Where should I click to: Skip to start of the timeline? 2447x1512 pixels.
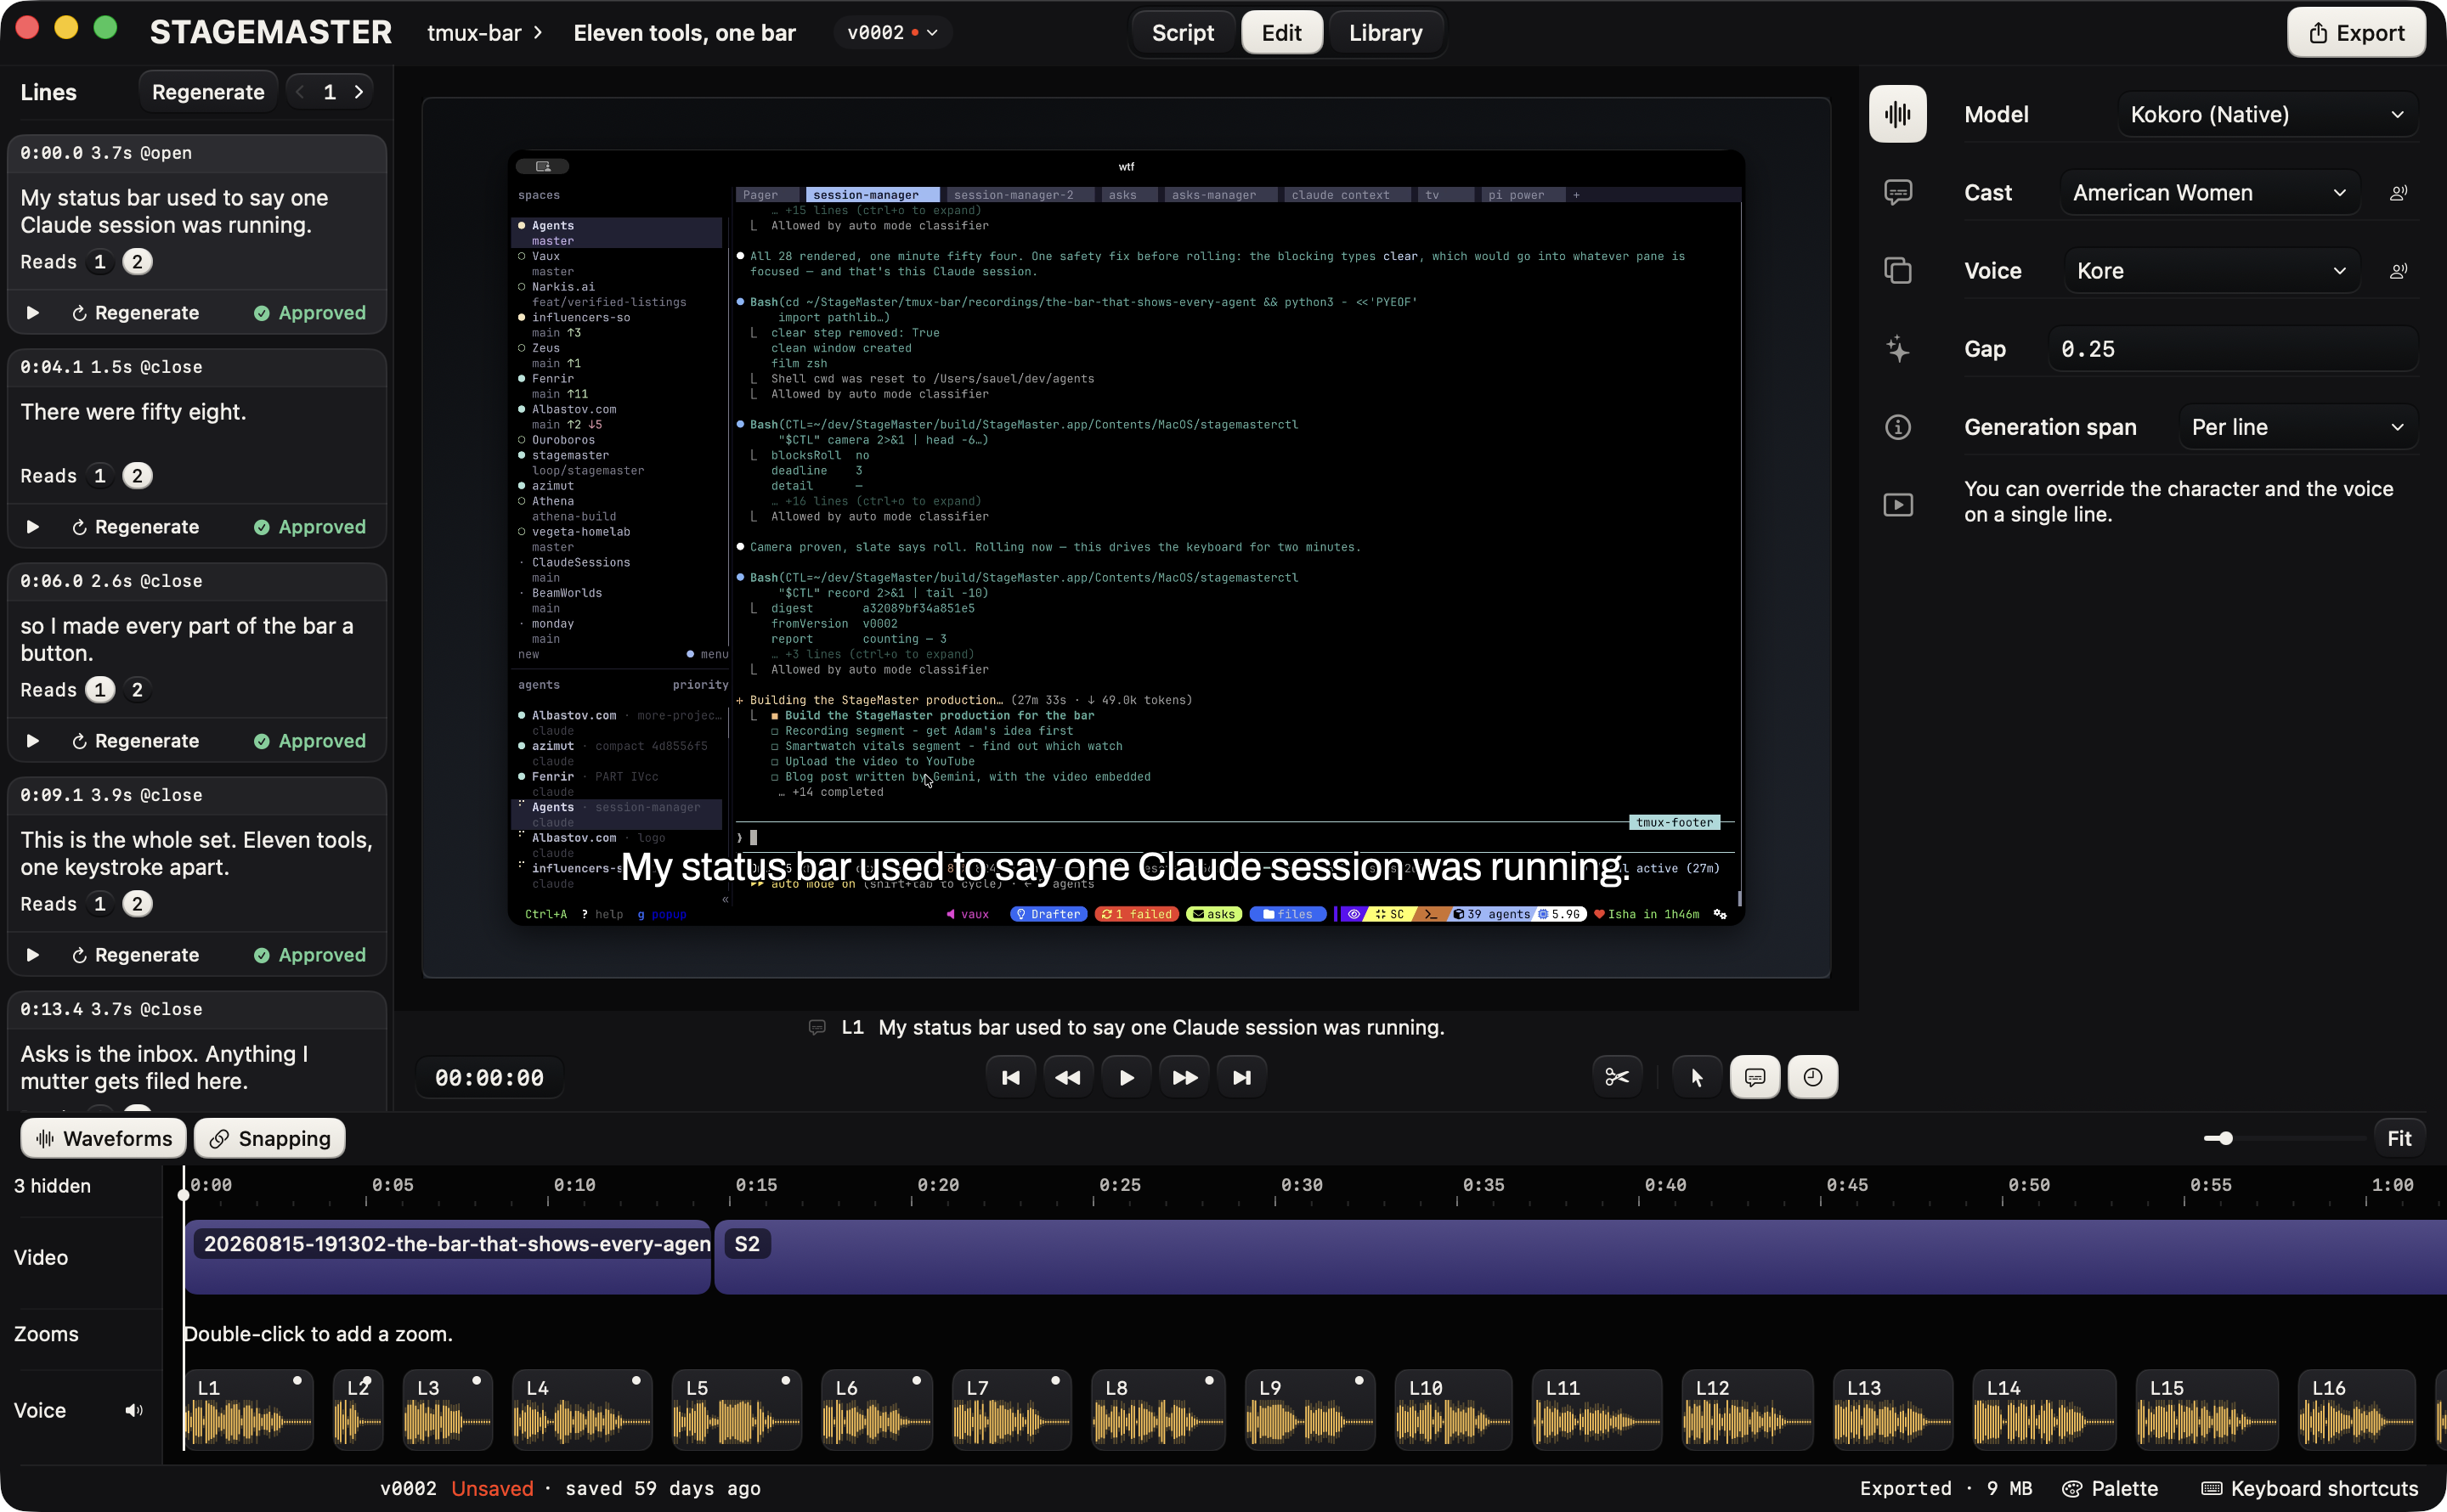click(1010, 1077)
